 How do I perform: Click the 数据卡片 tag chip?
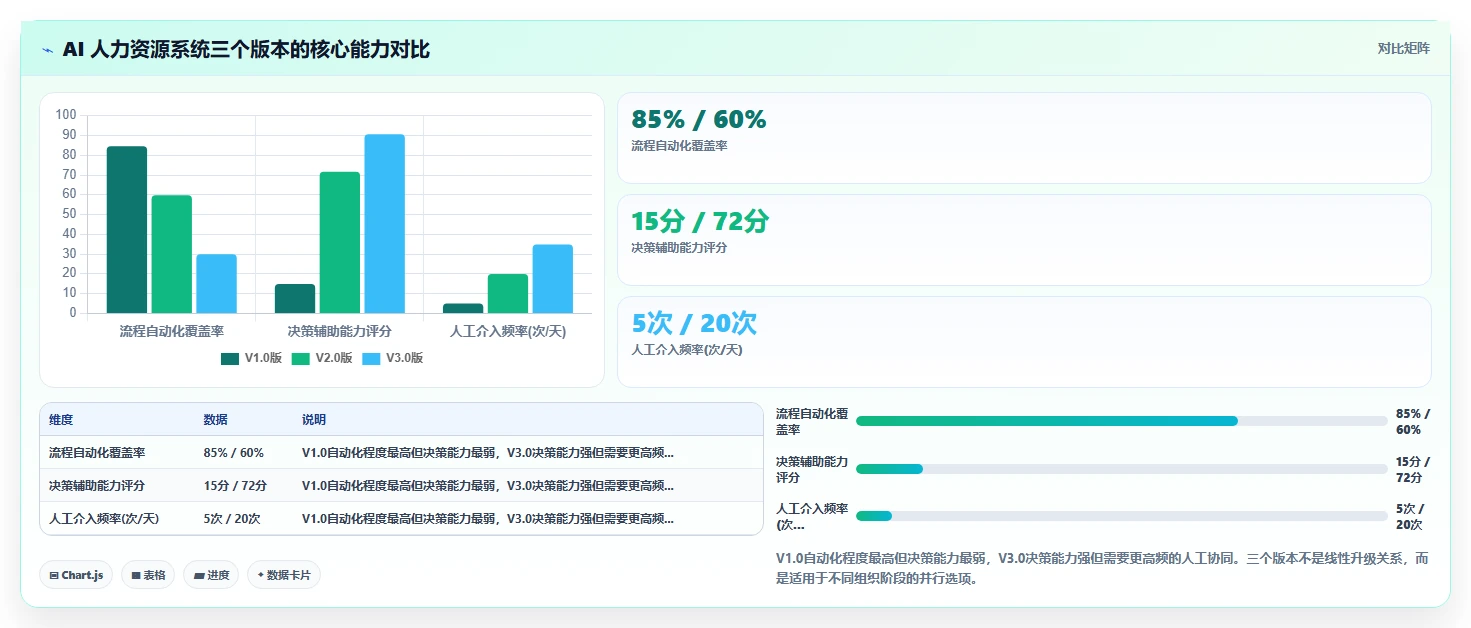(x=284, y=575)
